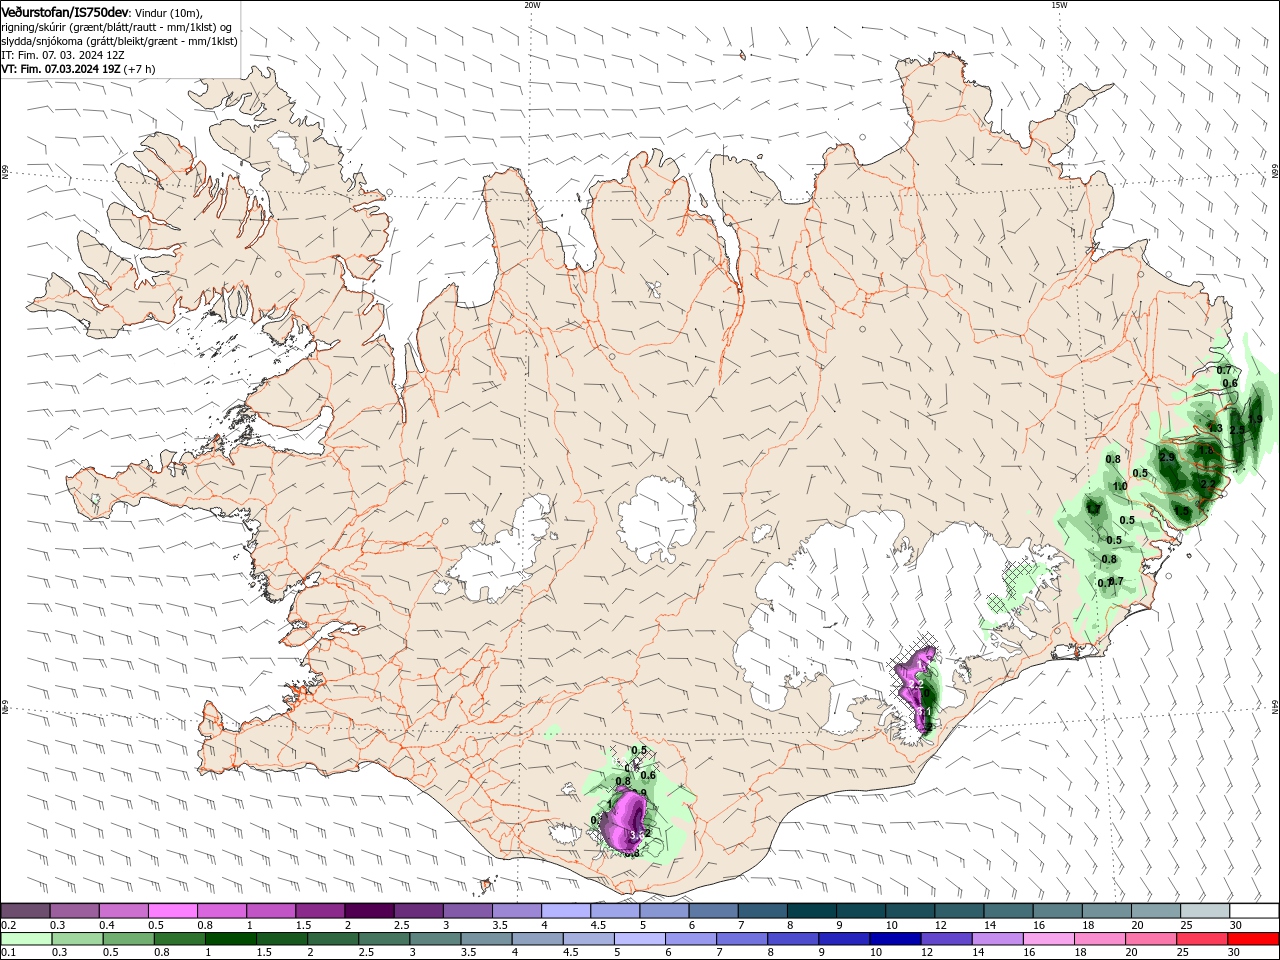Click the snow scale swatch above the 0.2 label
The width and height of the screenshot is (1280, 960).
(x=26, y=911)
